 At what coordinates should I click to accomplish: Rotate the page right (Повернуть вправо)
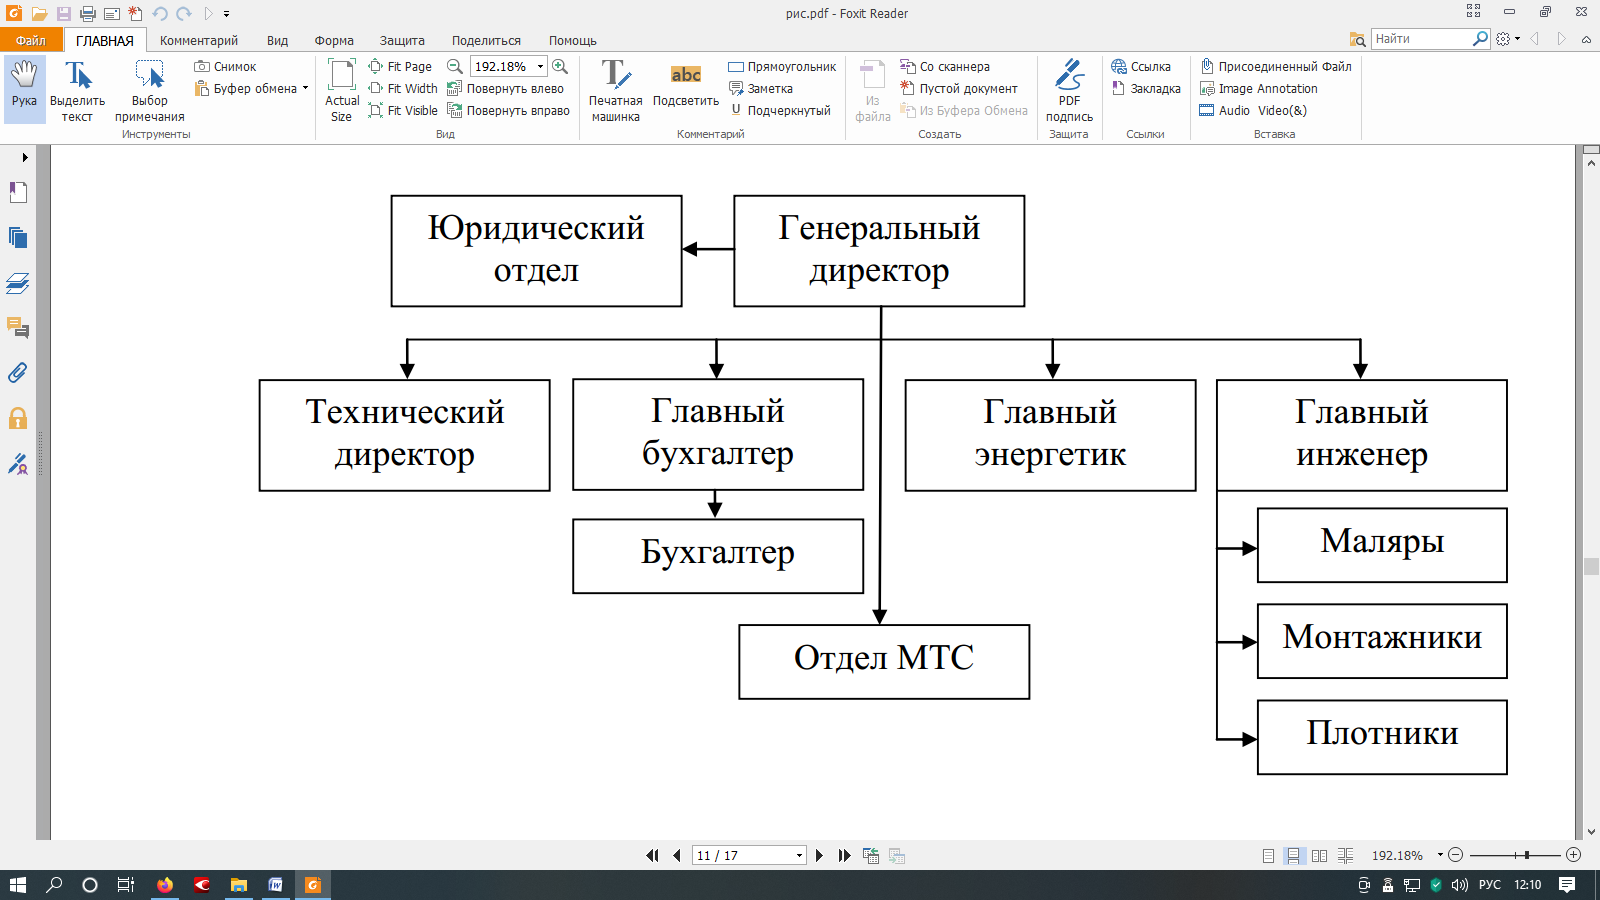(x=509, y=111)
